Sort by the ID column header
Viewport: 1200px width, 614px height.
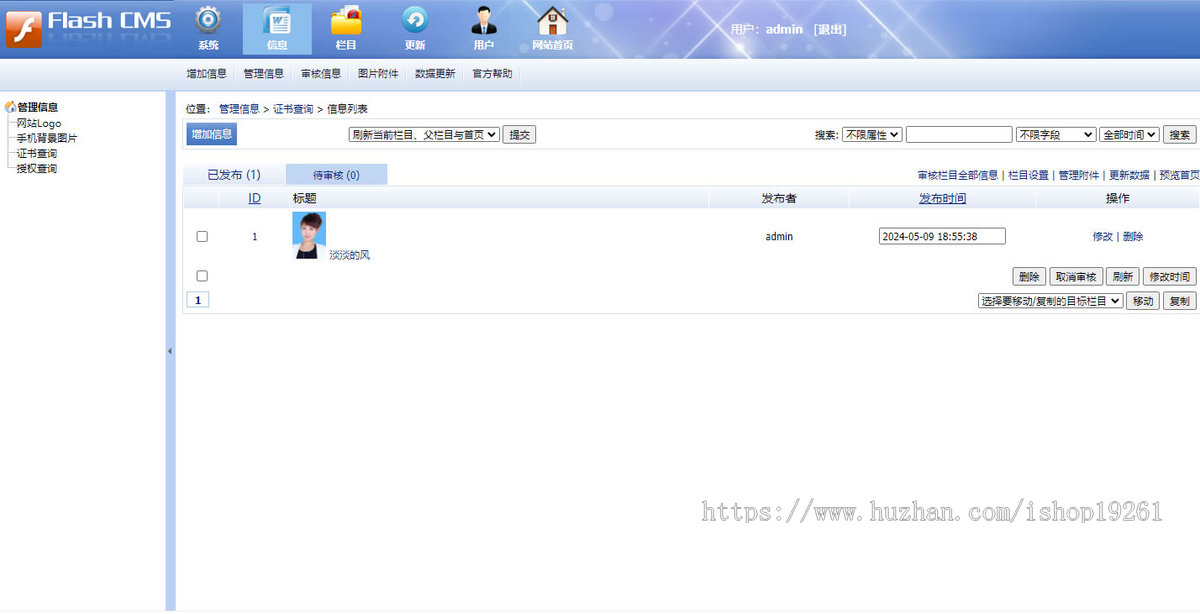[255, 199]
